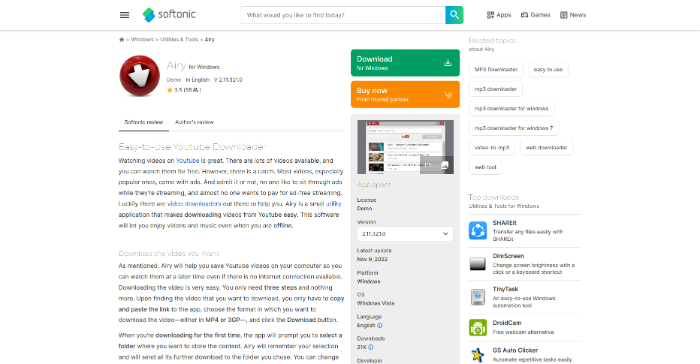
Task: Click the home breadcrumb icon
Action: tap(121, 40)
